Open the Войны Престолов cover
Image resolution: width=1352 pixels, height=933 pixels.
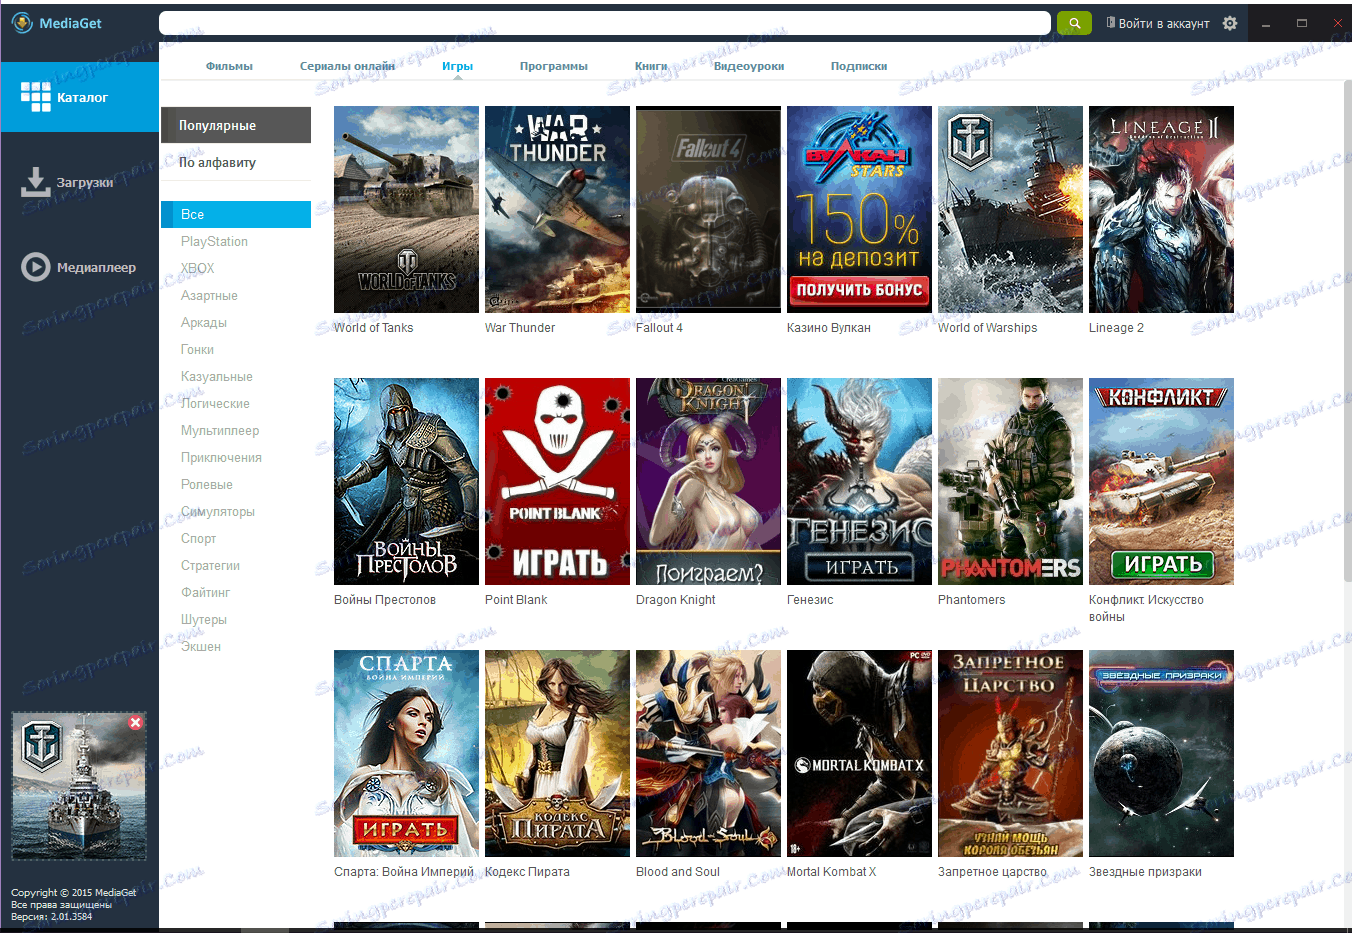406,481
